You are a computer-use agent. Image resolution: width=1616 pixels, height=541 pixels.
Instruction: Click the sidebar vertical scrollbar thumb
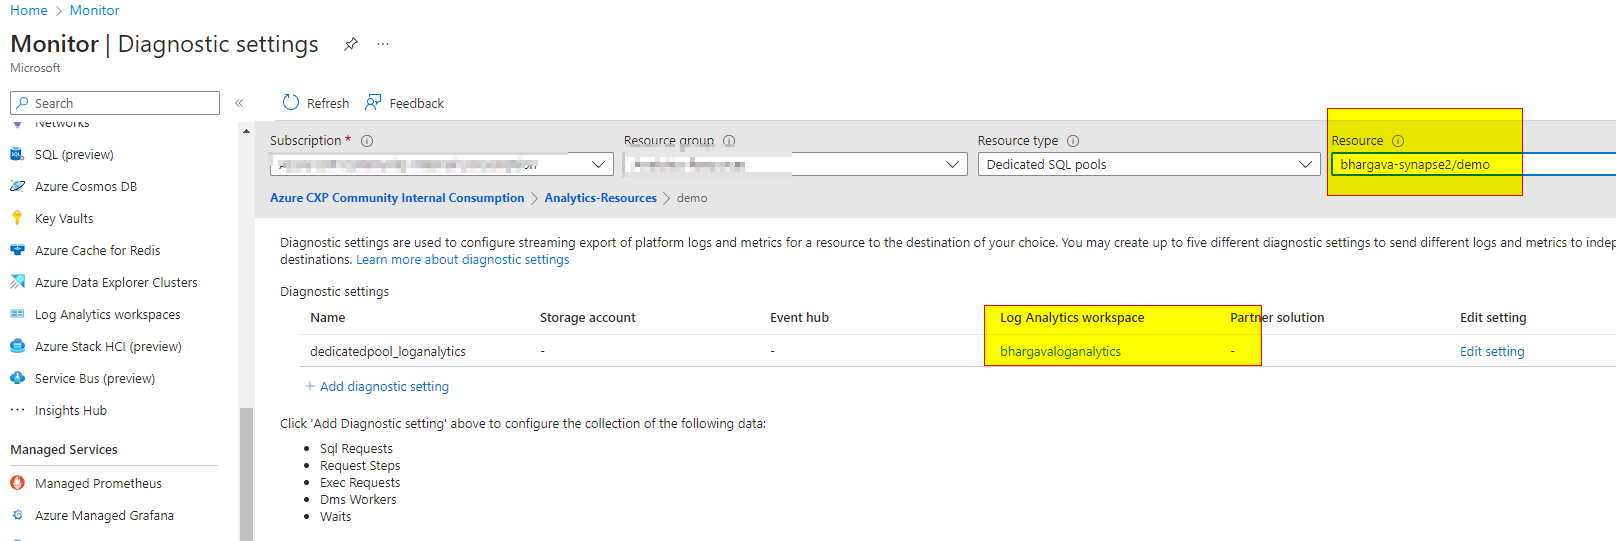246,474
